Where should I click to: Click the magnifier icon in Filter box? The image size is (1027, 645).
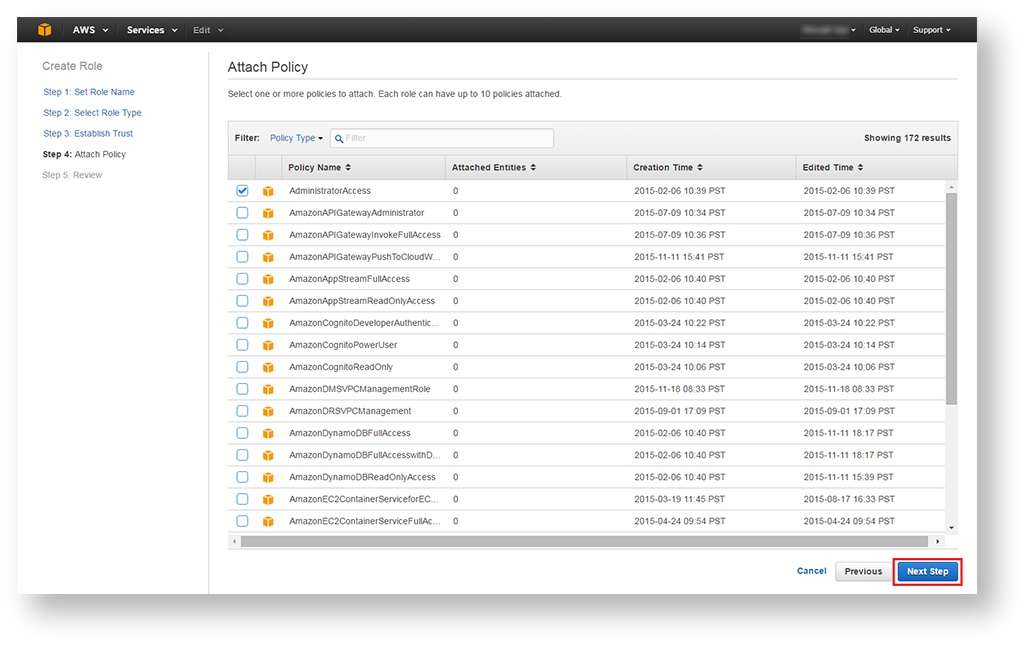(339, 138)
